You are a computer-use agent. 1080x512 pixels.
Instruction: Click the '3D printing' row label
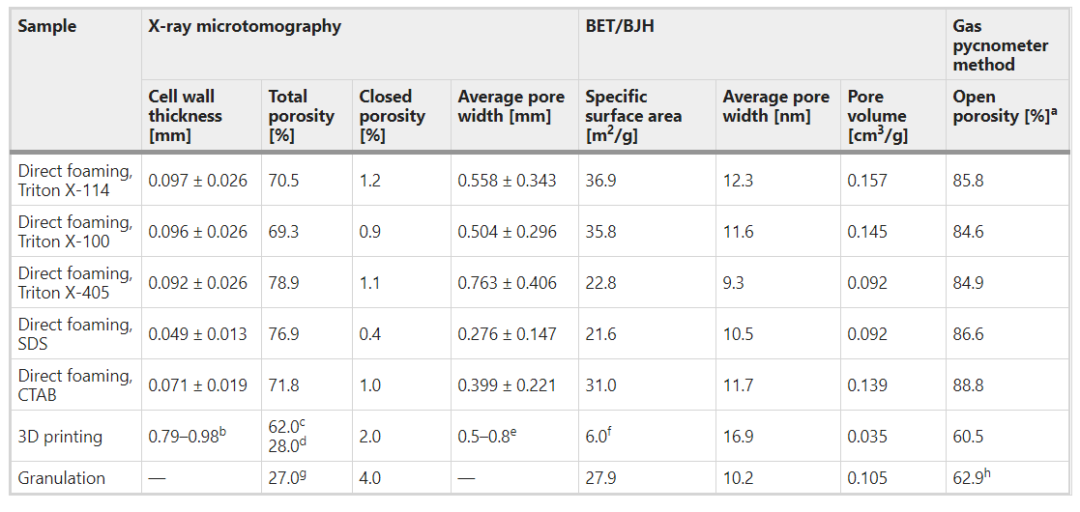point(60,437)
